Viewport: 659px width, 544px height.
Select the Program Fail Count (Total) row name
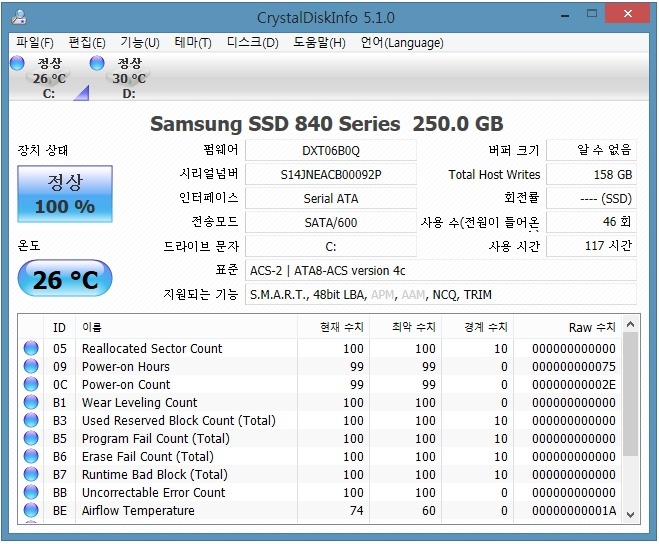156,438
